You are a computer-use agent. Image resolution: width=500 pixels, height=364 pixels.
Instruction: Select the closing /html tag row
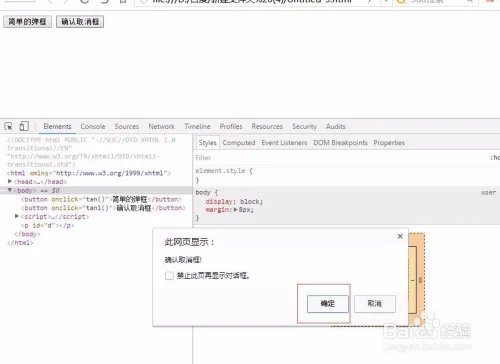click(x=20, y=243)
